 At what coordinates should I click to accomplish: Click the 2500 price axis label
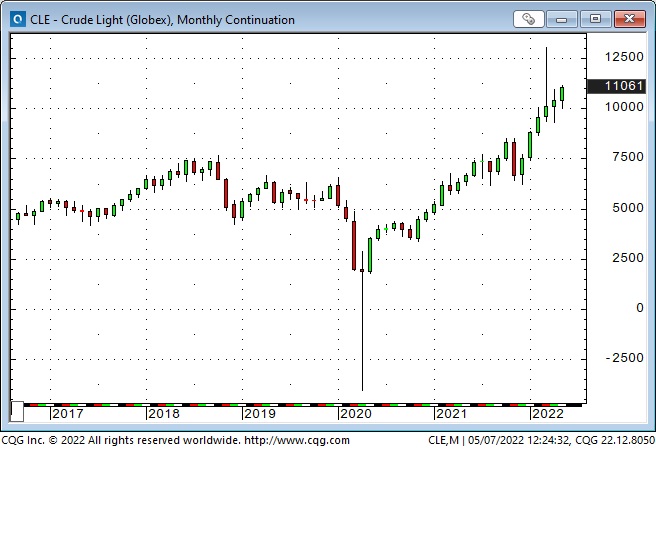click(x=628, y=258)
